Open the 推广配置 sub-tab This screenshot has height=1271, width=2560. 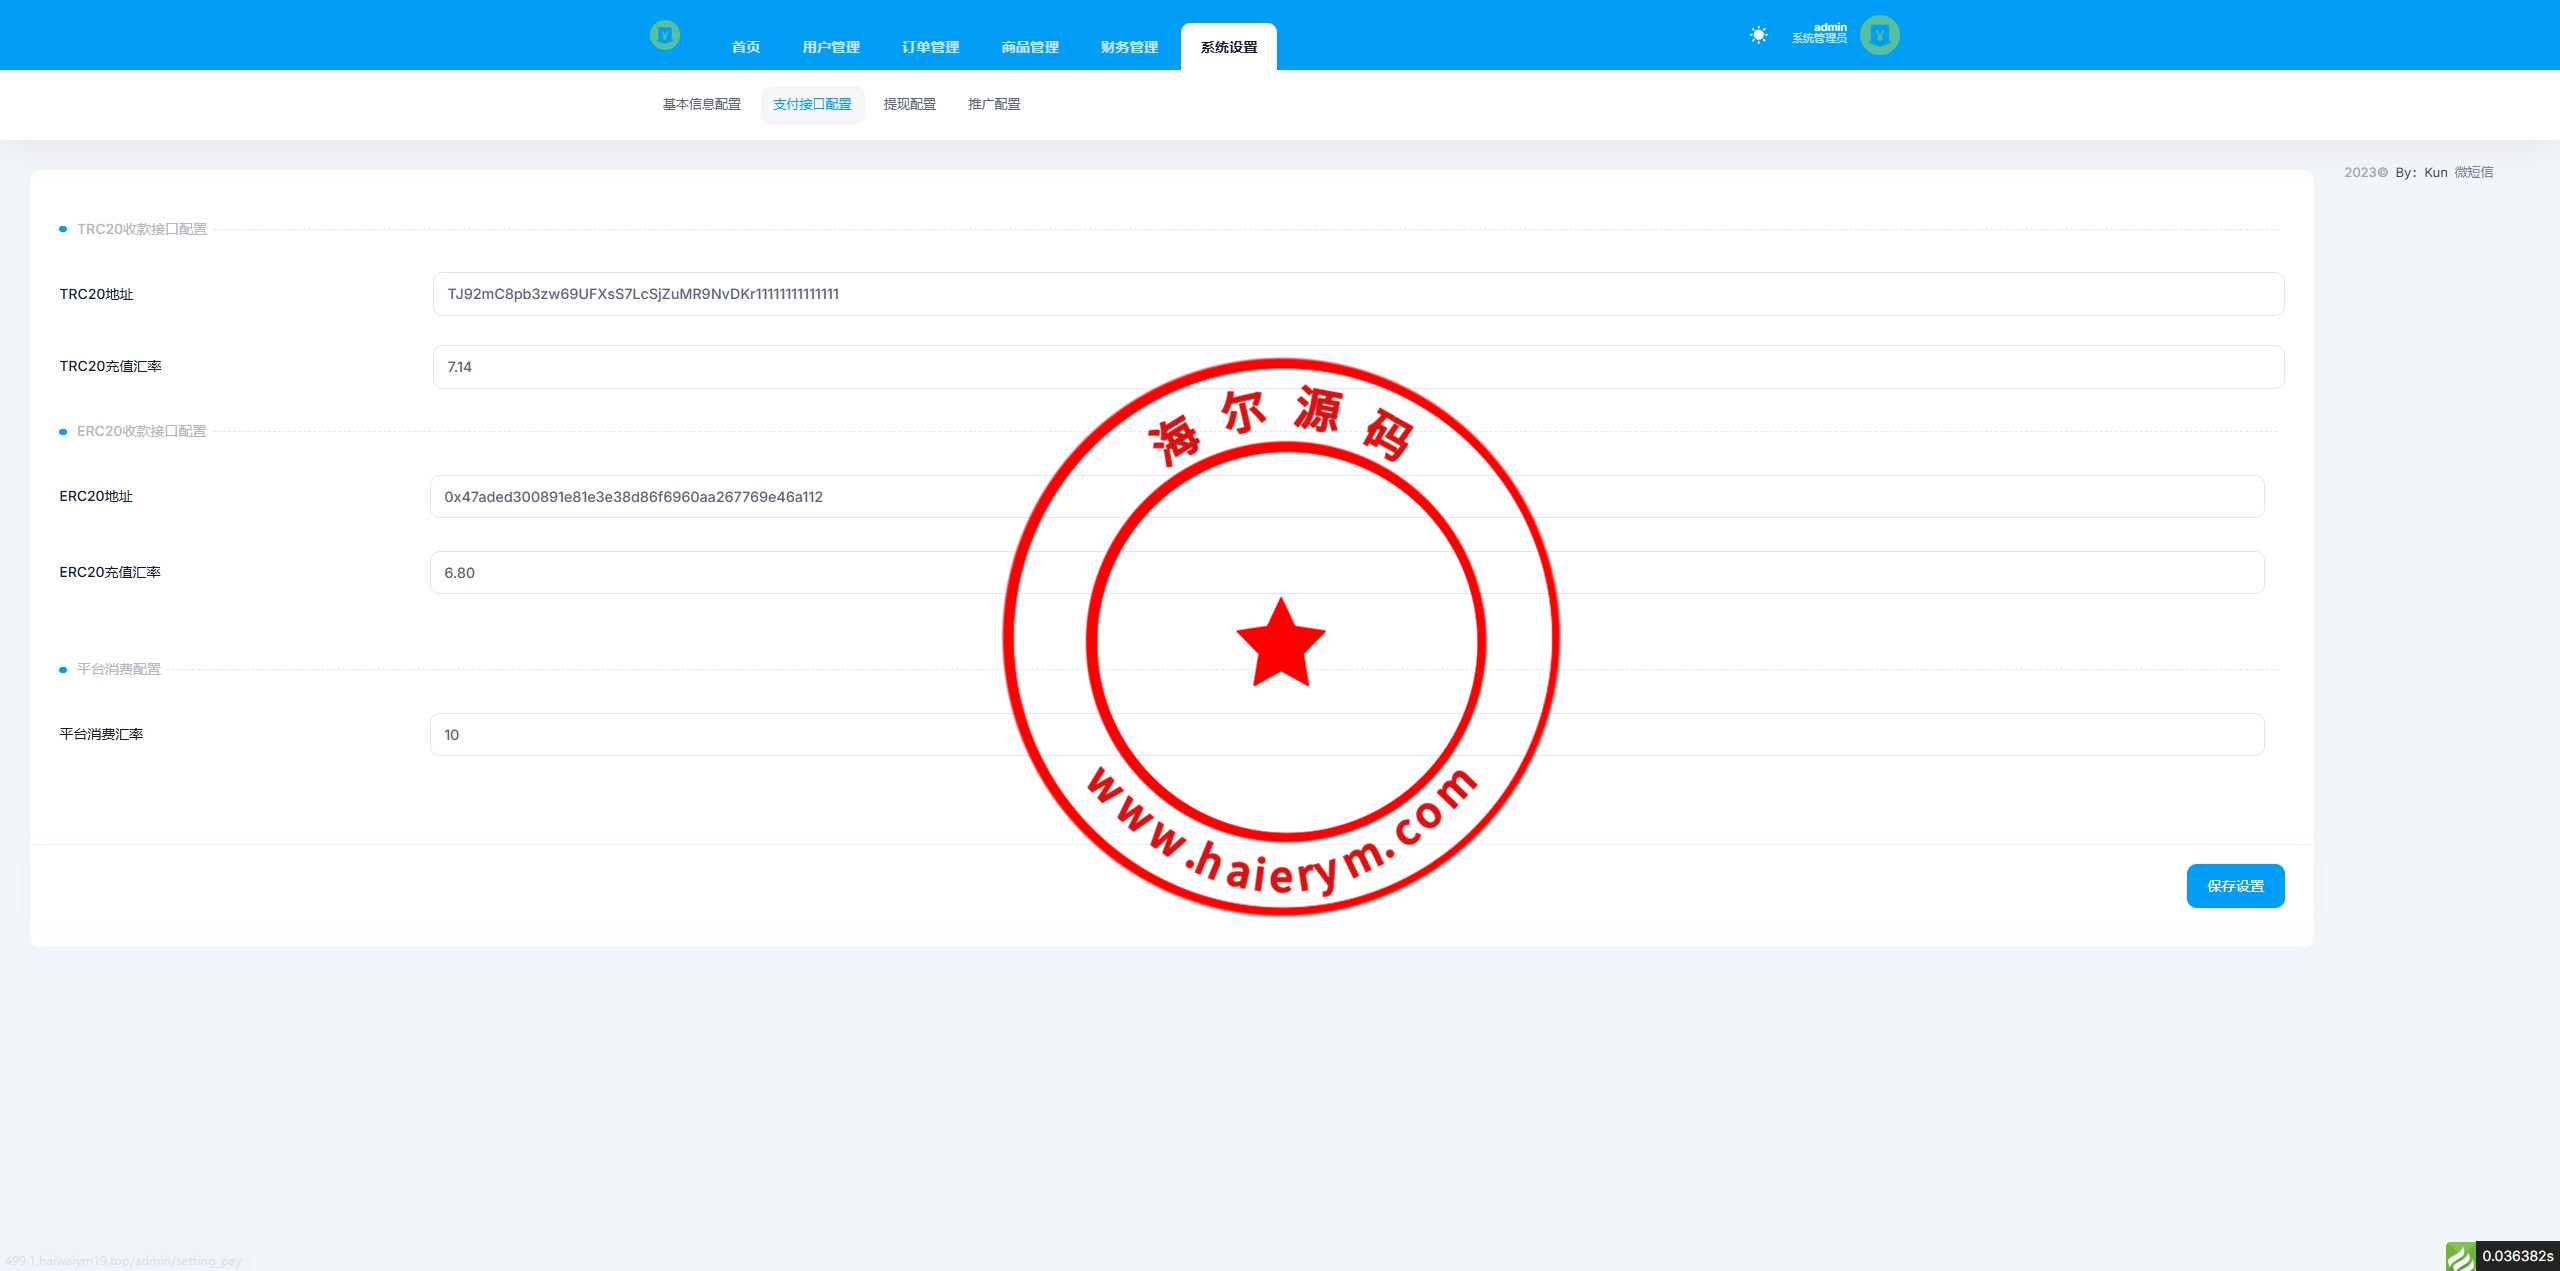click(x=994, y=104)
